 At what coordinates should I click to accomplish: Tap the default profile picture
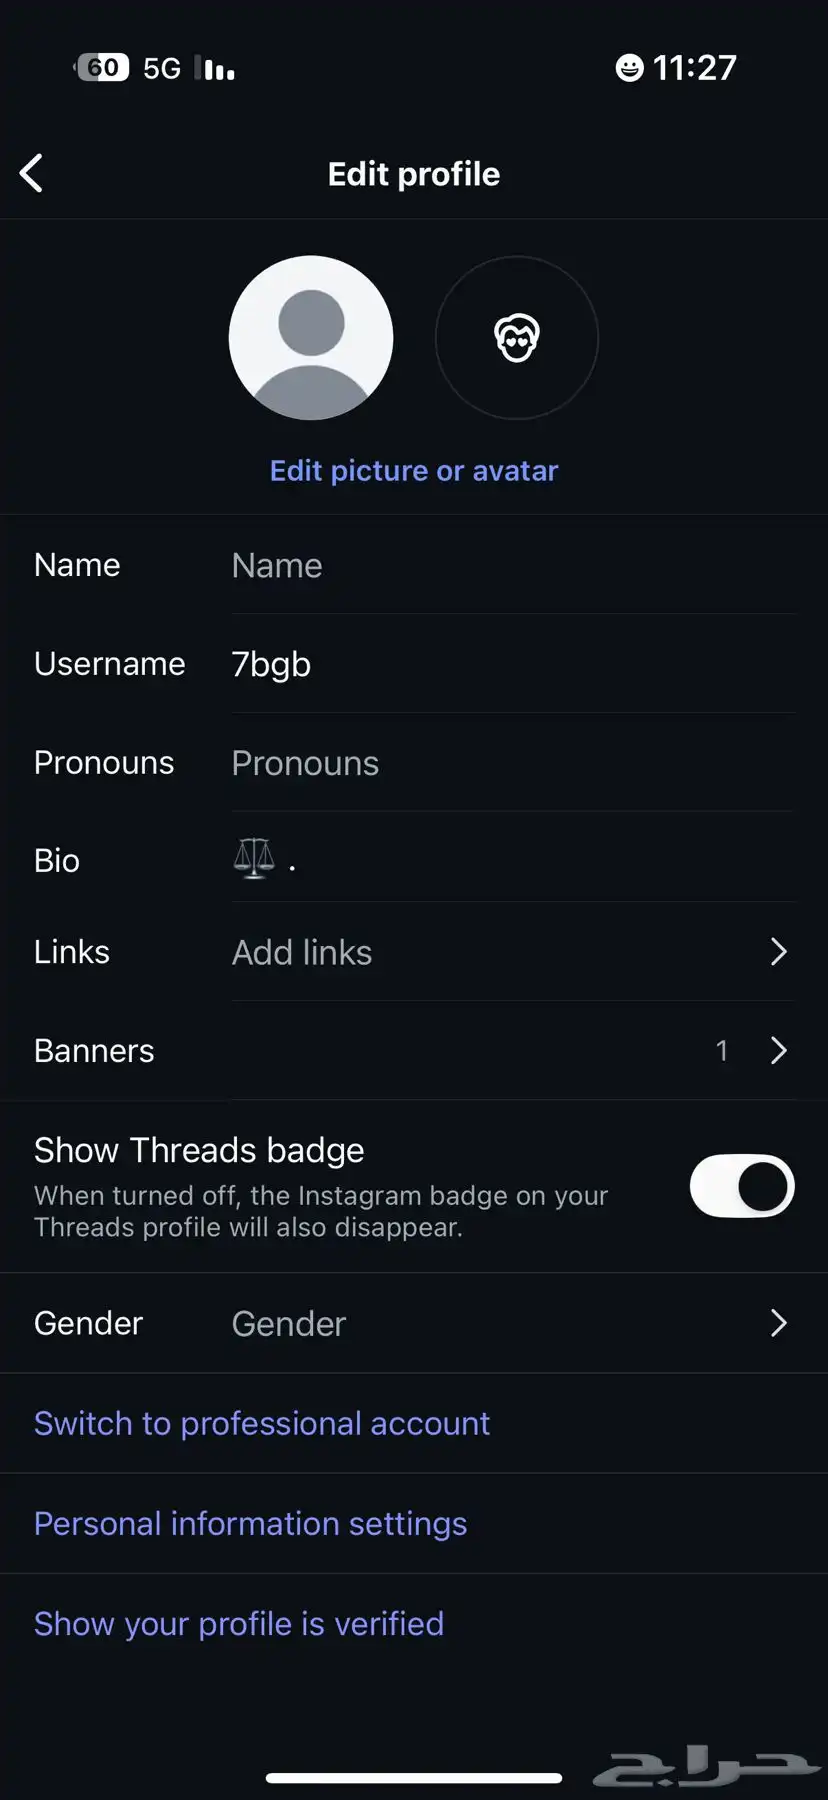click(311, 338)
